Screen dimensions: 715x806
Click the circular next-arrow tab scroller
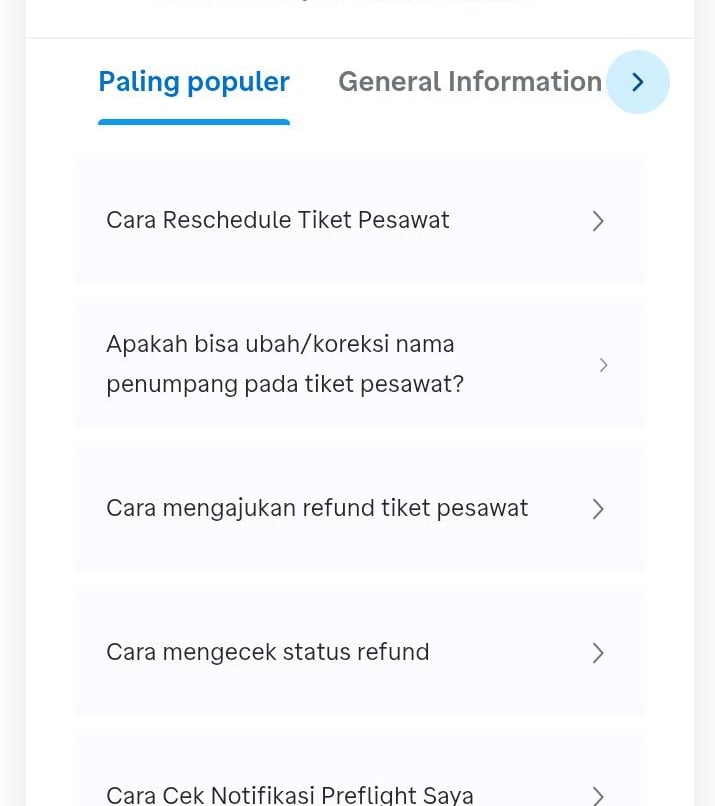coord(637,82)
